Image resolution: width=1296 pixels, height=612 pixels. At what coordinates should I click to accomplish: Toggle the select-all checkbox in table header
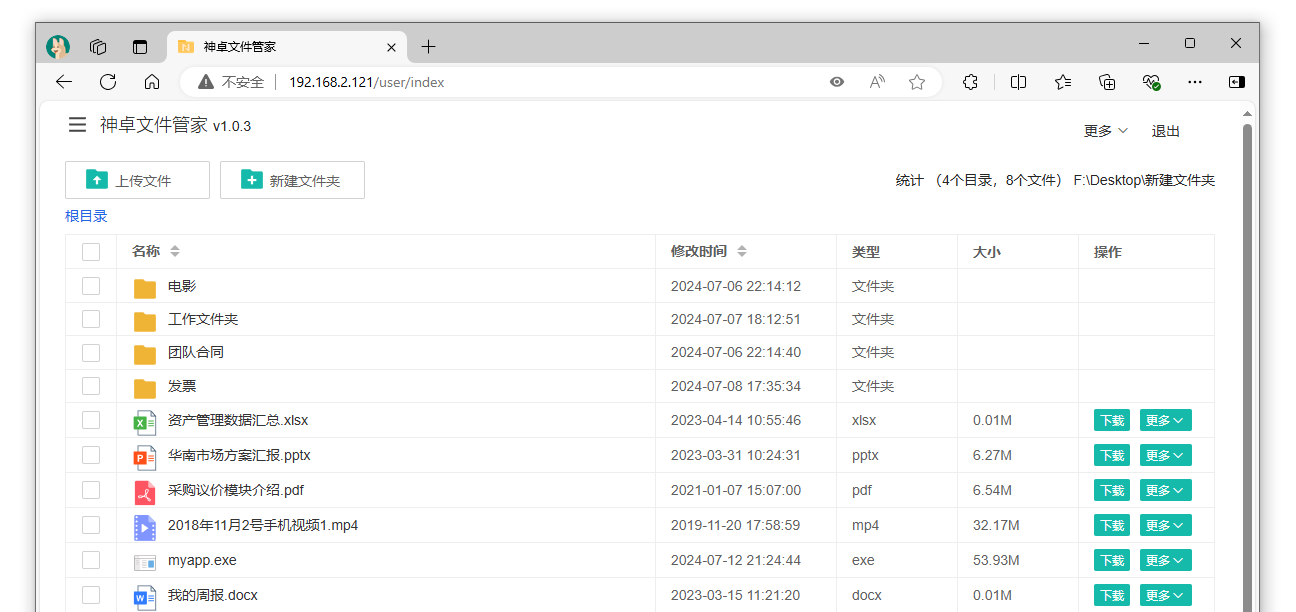(x=91, y=252)
